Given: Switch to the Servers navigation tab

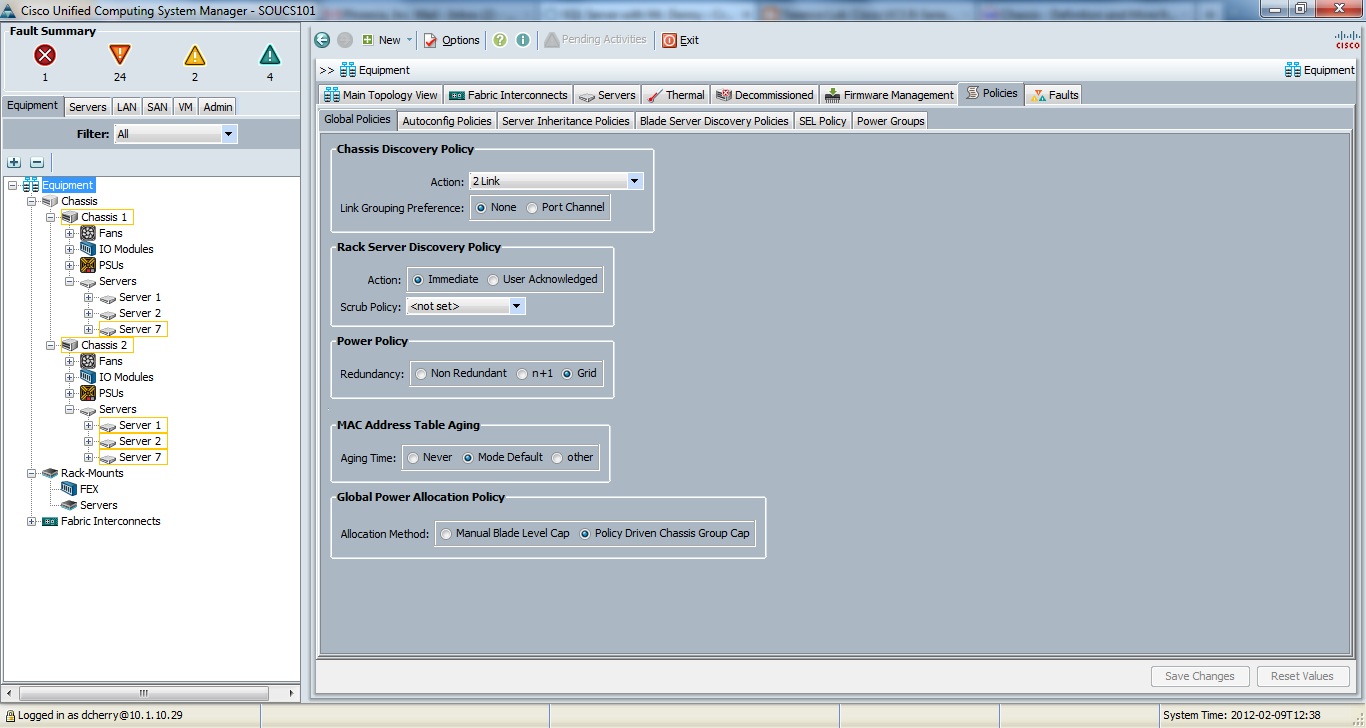Looking at the screenshot, I should [x=88, y=107].
